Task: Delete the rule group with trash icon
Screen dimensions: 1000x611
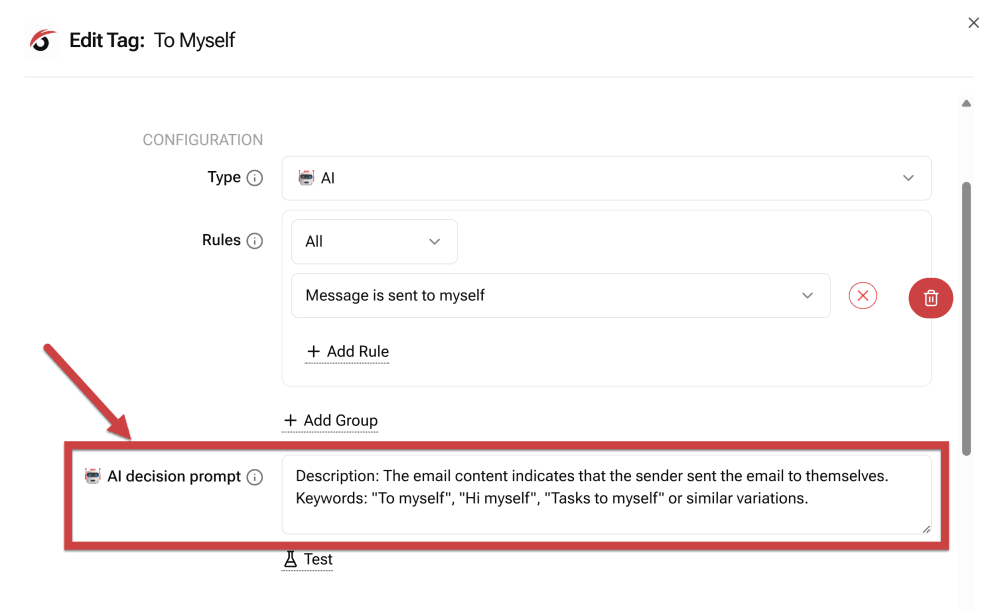Action: (x=930, y=297)
